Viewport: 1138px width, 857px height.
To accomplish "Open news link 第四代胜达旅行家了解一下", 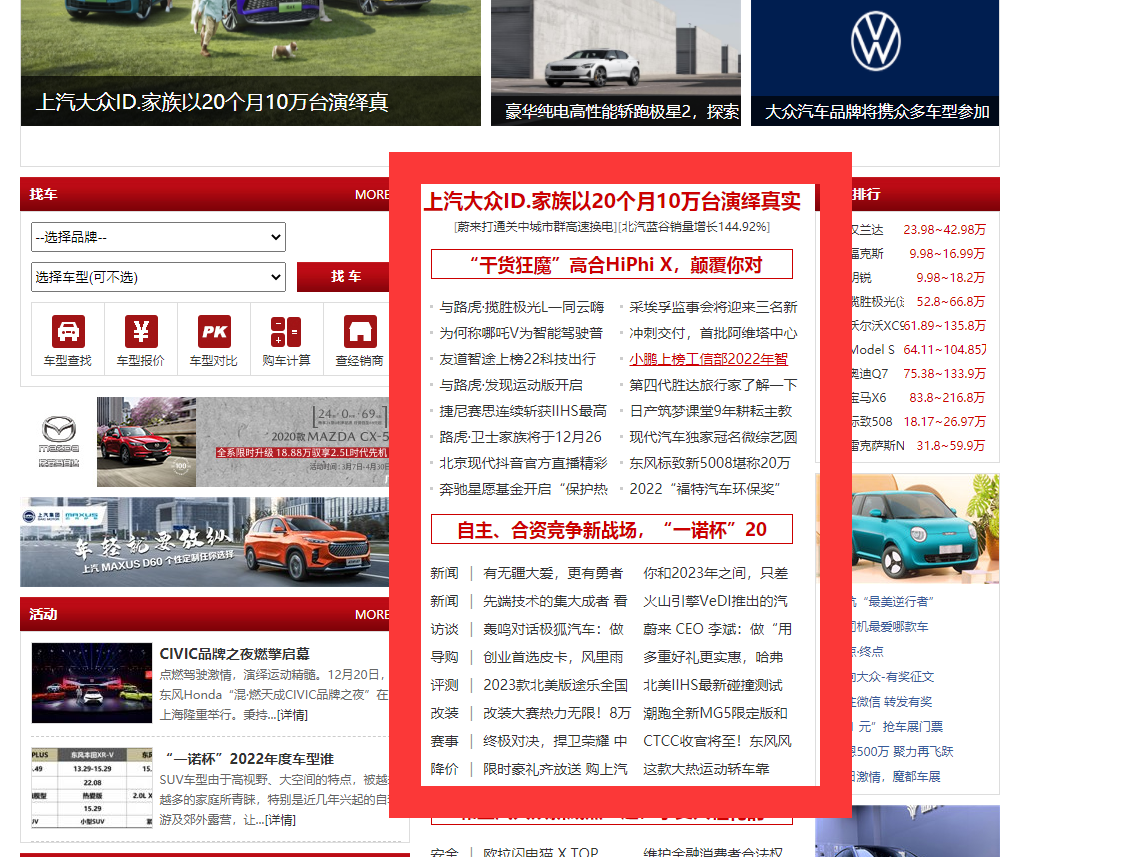I will pos(713,385).
